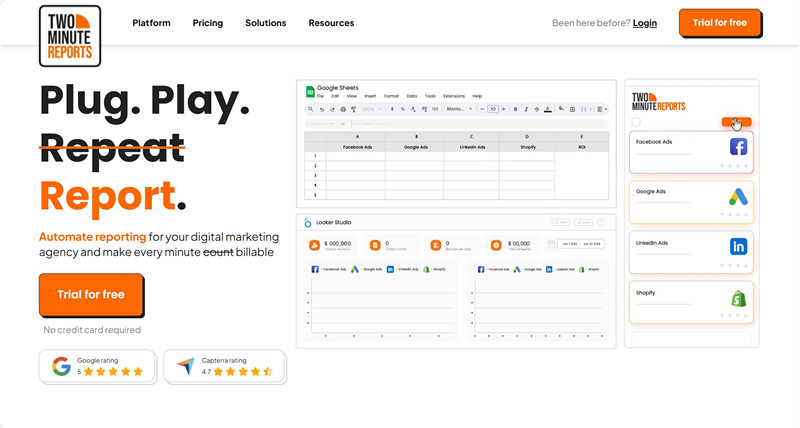Select row 3 header in the sheet

pyautogui.click(x=315, y=175)
